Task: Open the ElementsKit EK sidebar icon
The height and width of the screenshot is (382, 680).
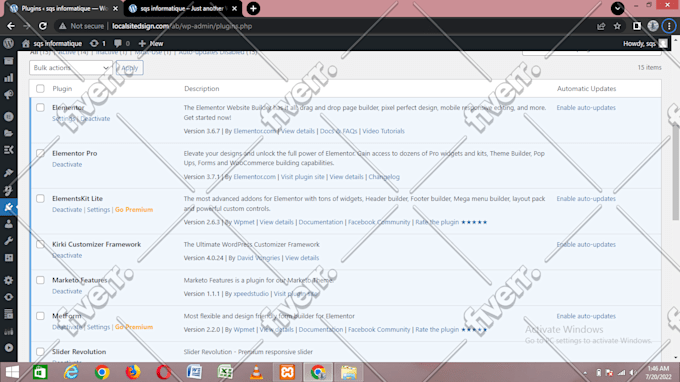Action: click(8, 150)
